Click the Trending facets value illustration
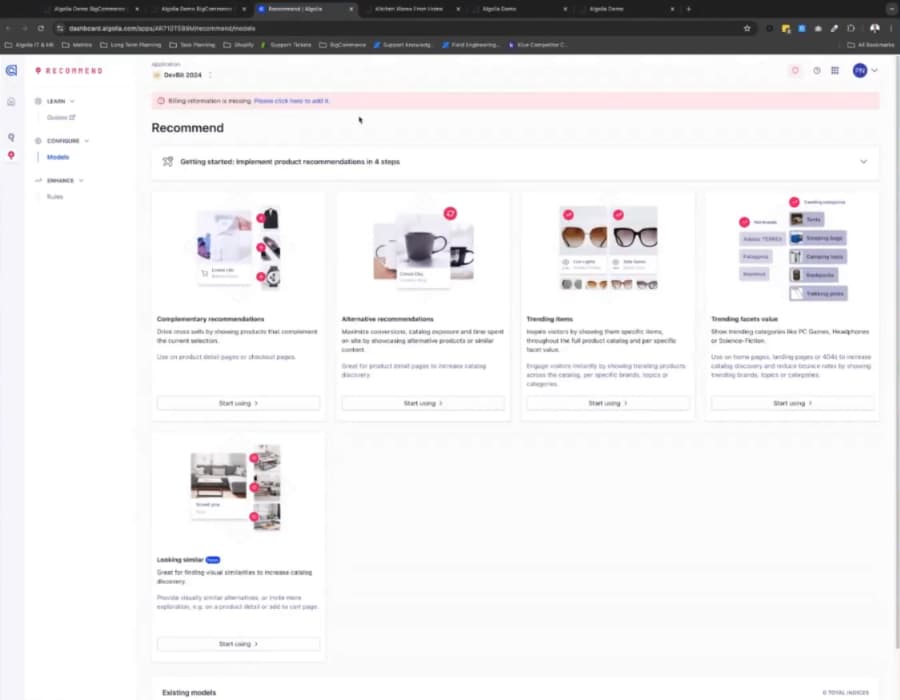This screenshot has width=900, height=700. [793, 248]
